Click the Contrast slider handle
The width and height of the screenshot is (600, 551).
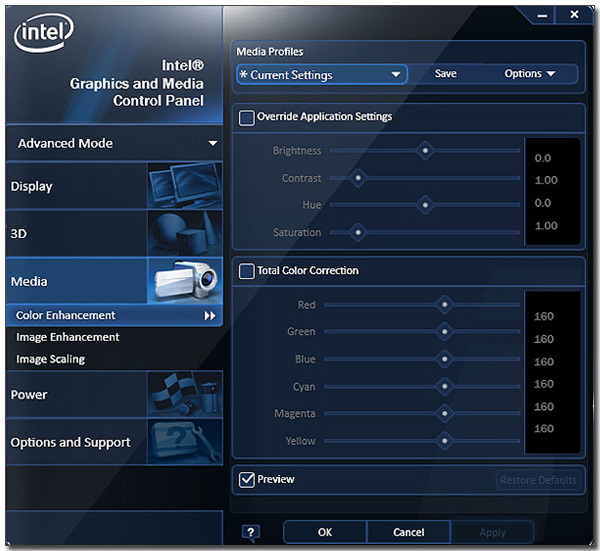pyautogui.click(x=358, y=178)
